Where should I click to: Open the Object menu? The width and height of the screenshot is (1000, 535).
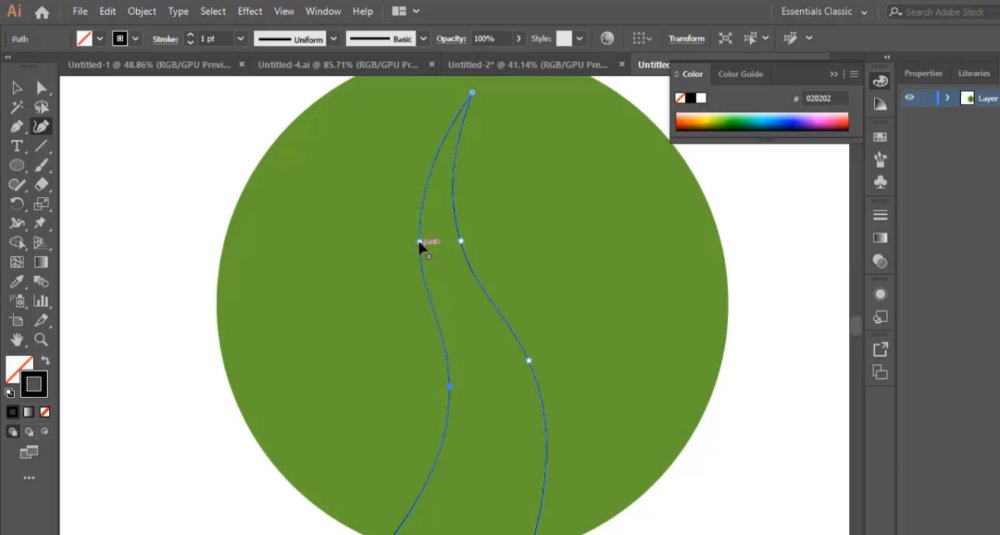click(142, 11)
